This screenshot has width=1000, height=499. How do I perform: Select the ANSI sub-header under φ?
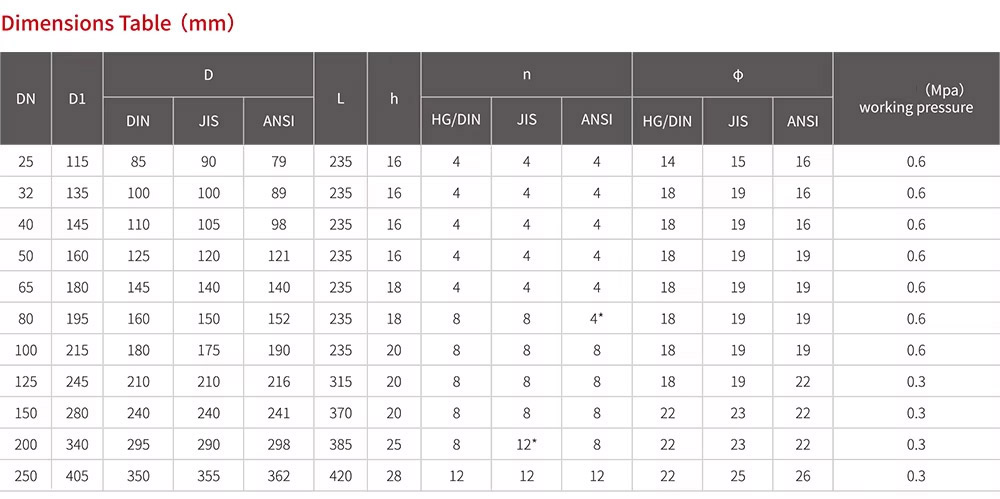click(802, 121)
